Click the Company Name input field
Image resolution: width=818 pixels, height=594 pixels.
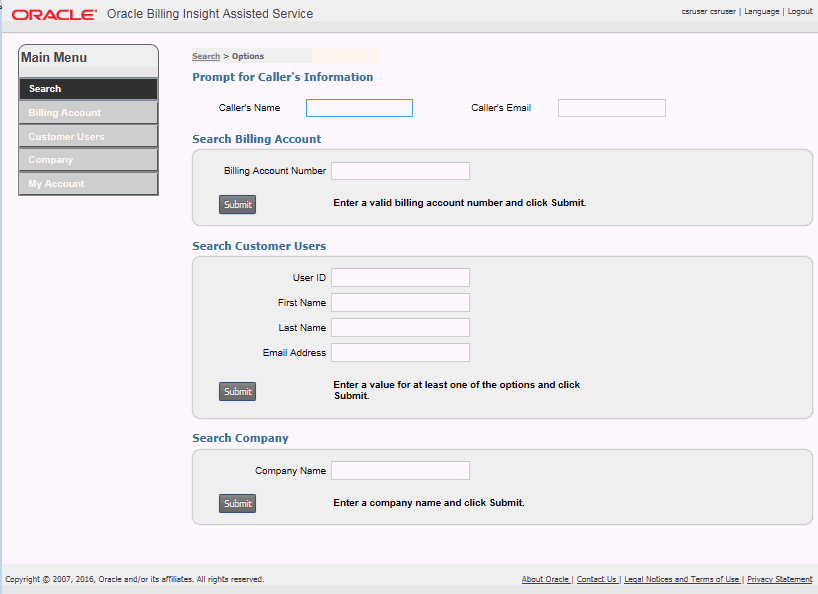401,470
